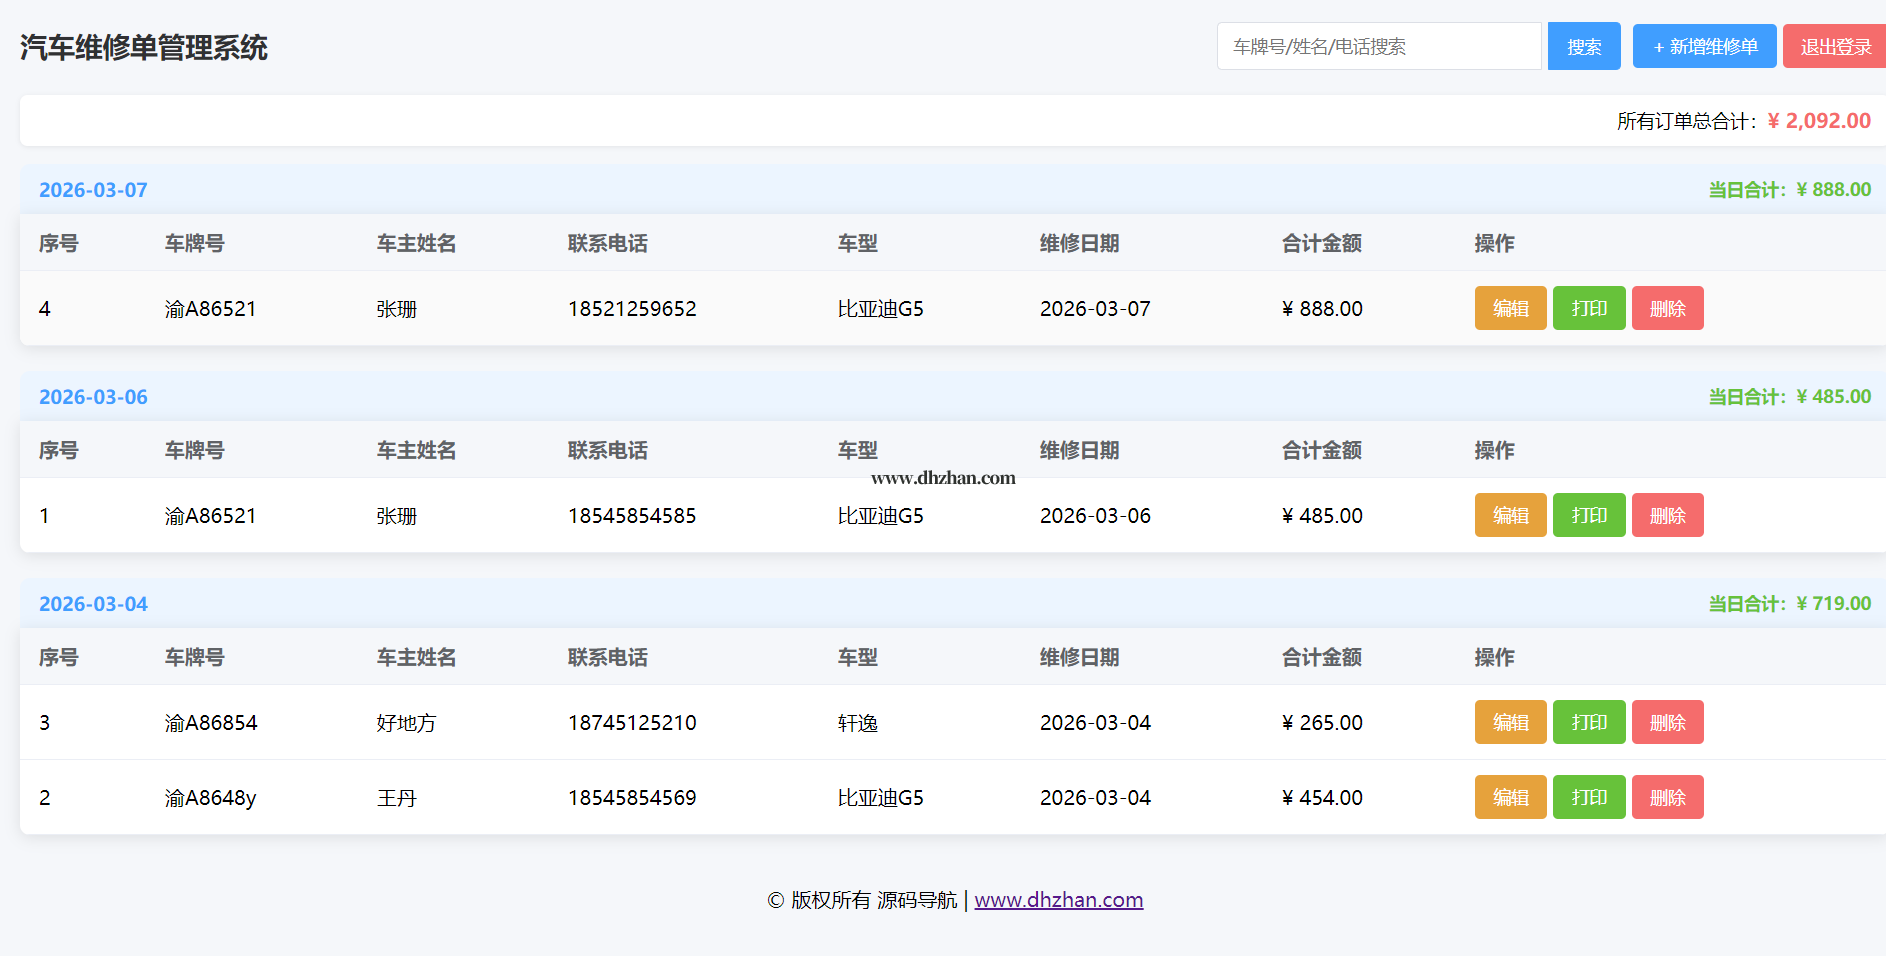Delete the order for plate 渝A86854
This screenshot has height=956, width=1886.
[1667, 722]
